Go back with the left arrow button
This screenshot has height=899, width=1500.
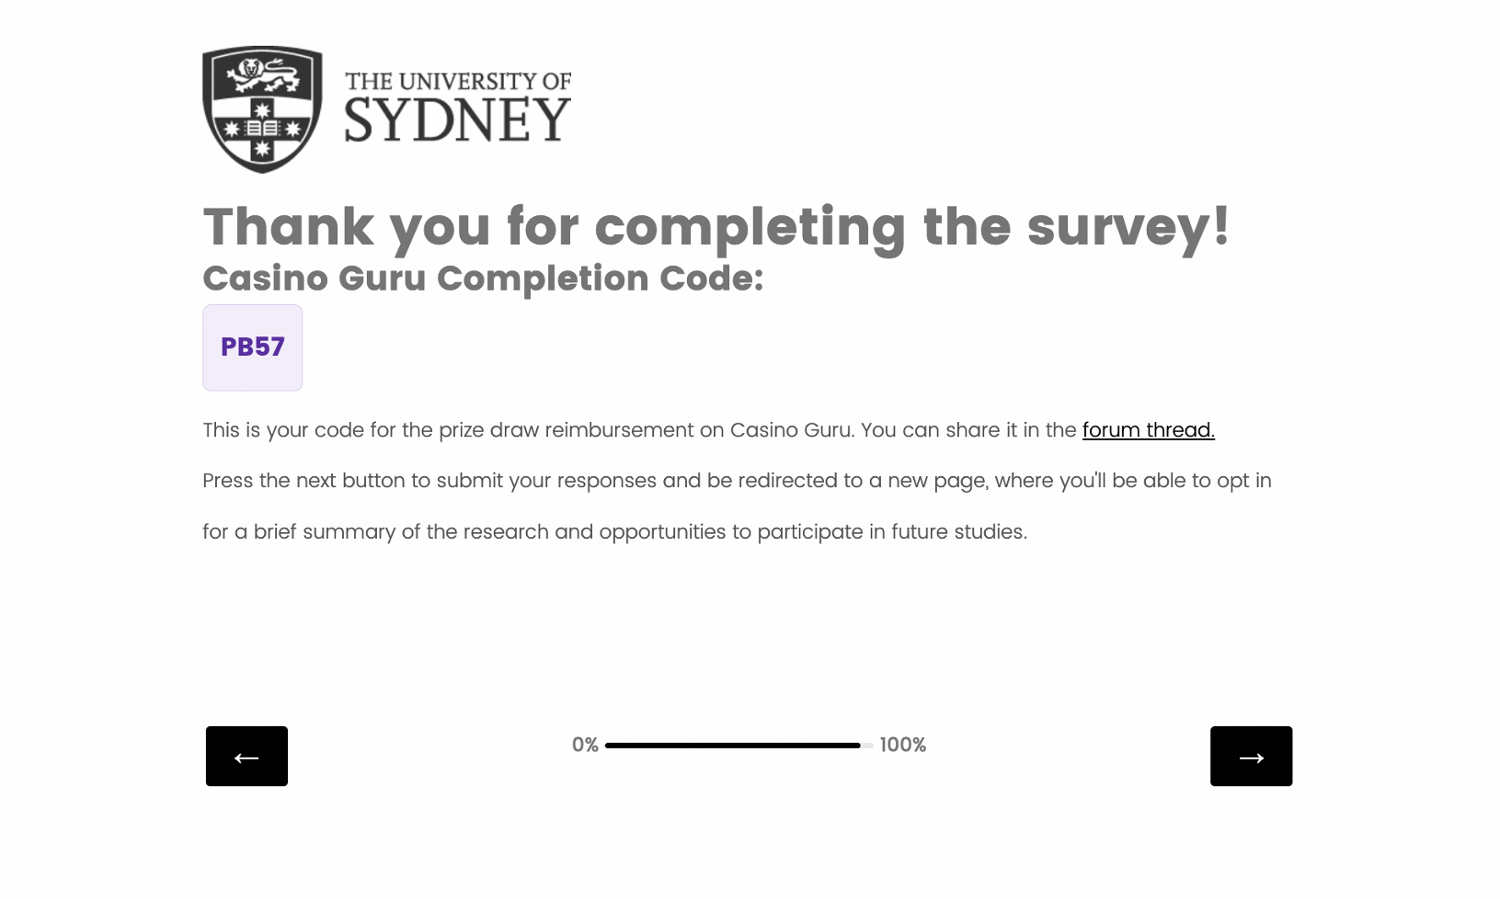247,756
